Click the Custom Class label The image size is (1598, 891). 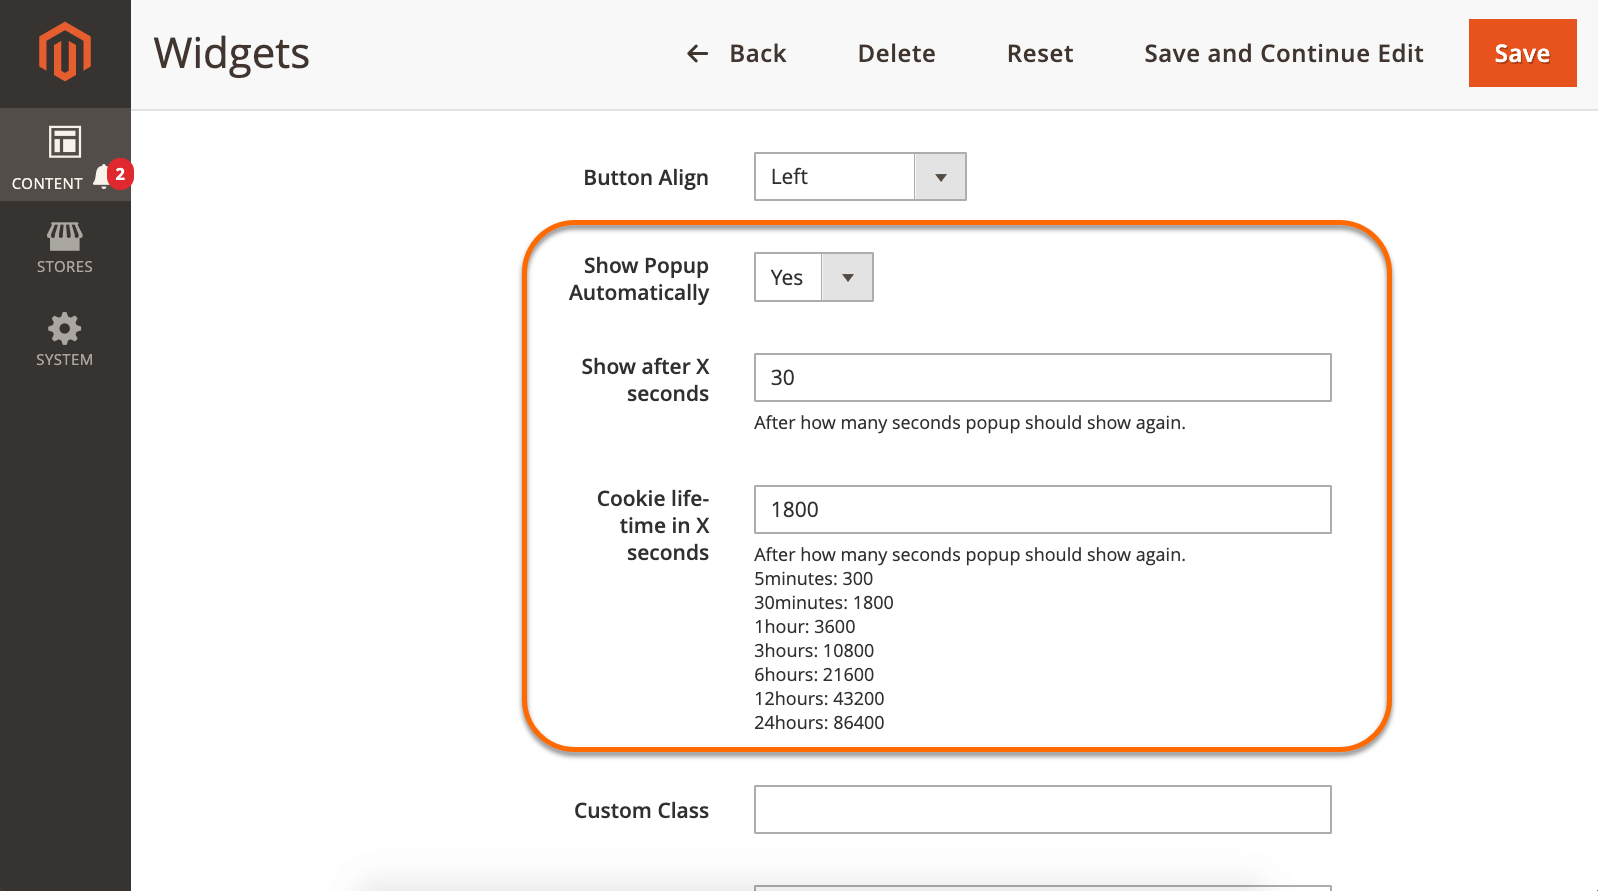tap(641, 811)
